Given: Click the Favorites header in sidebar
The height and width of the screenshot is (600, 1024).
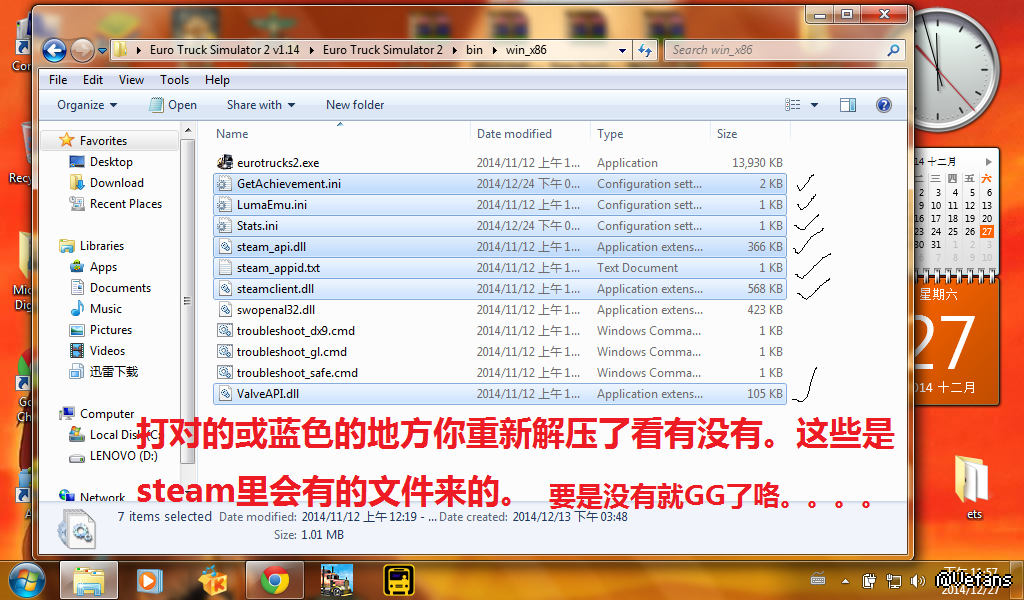Looking at the screenshot, I should point(103,140).
